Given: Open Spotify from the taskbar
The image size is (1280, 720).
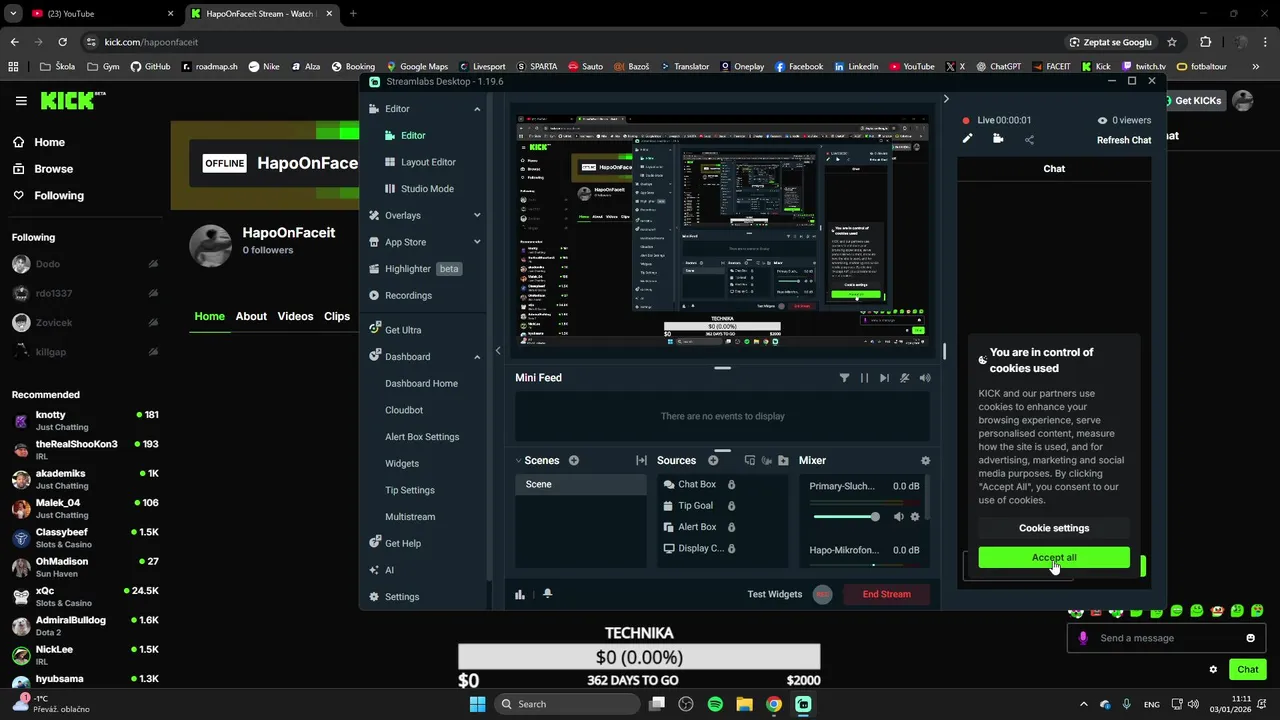Looking at the screenshot, I should click(x=715, y=704).
